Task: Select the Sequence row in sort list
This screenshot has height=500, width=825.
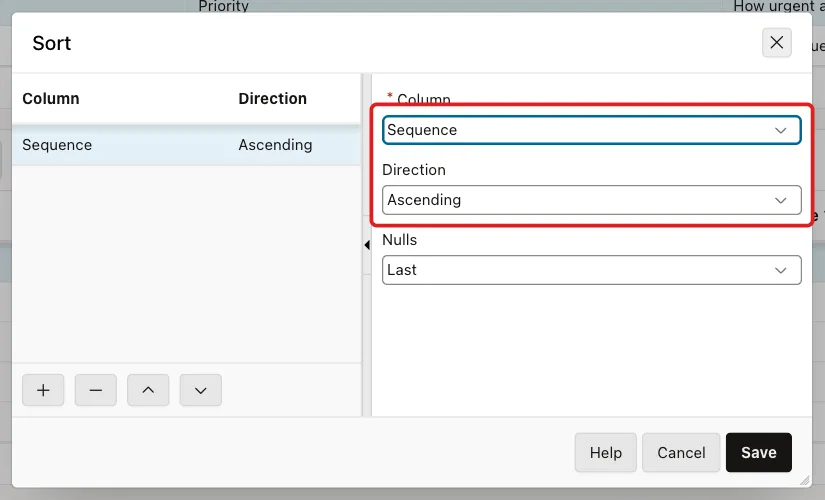Action: [x=186, y=145]
